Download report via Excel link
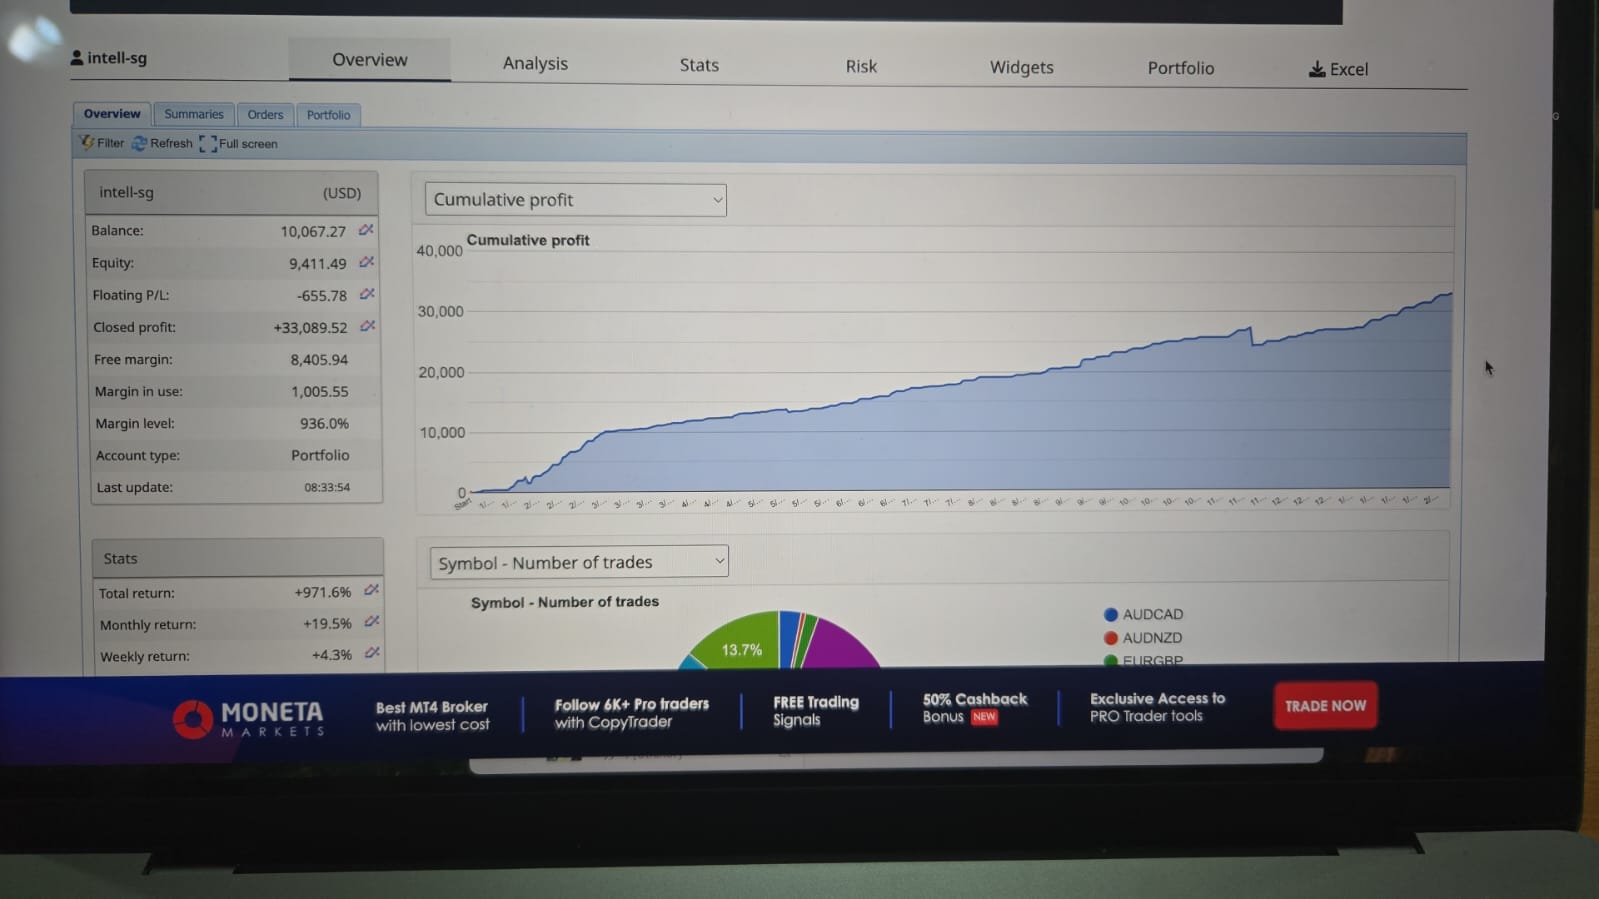Image resolution: width=1599 pixels, height=899 pixels. 1338,69
